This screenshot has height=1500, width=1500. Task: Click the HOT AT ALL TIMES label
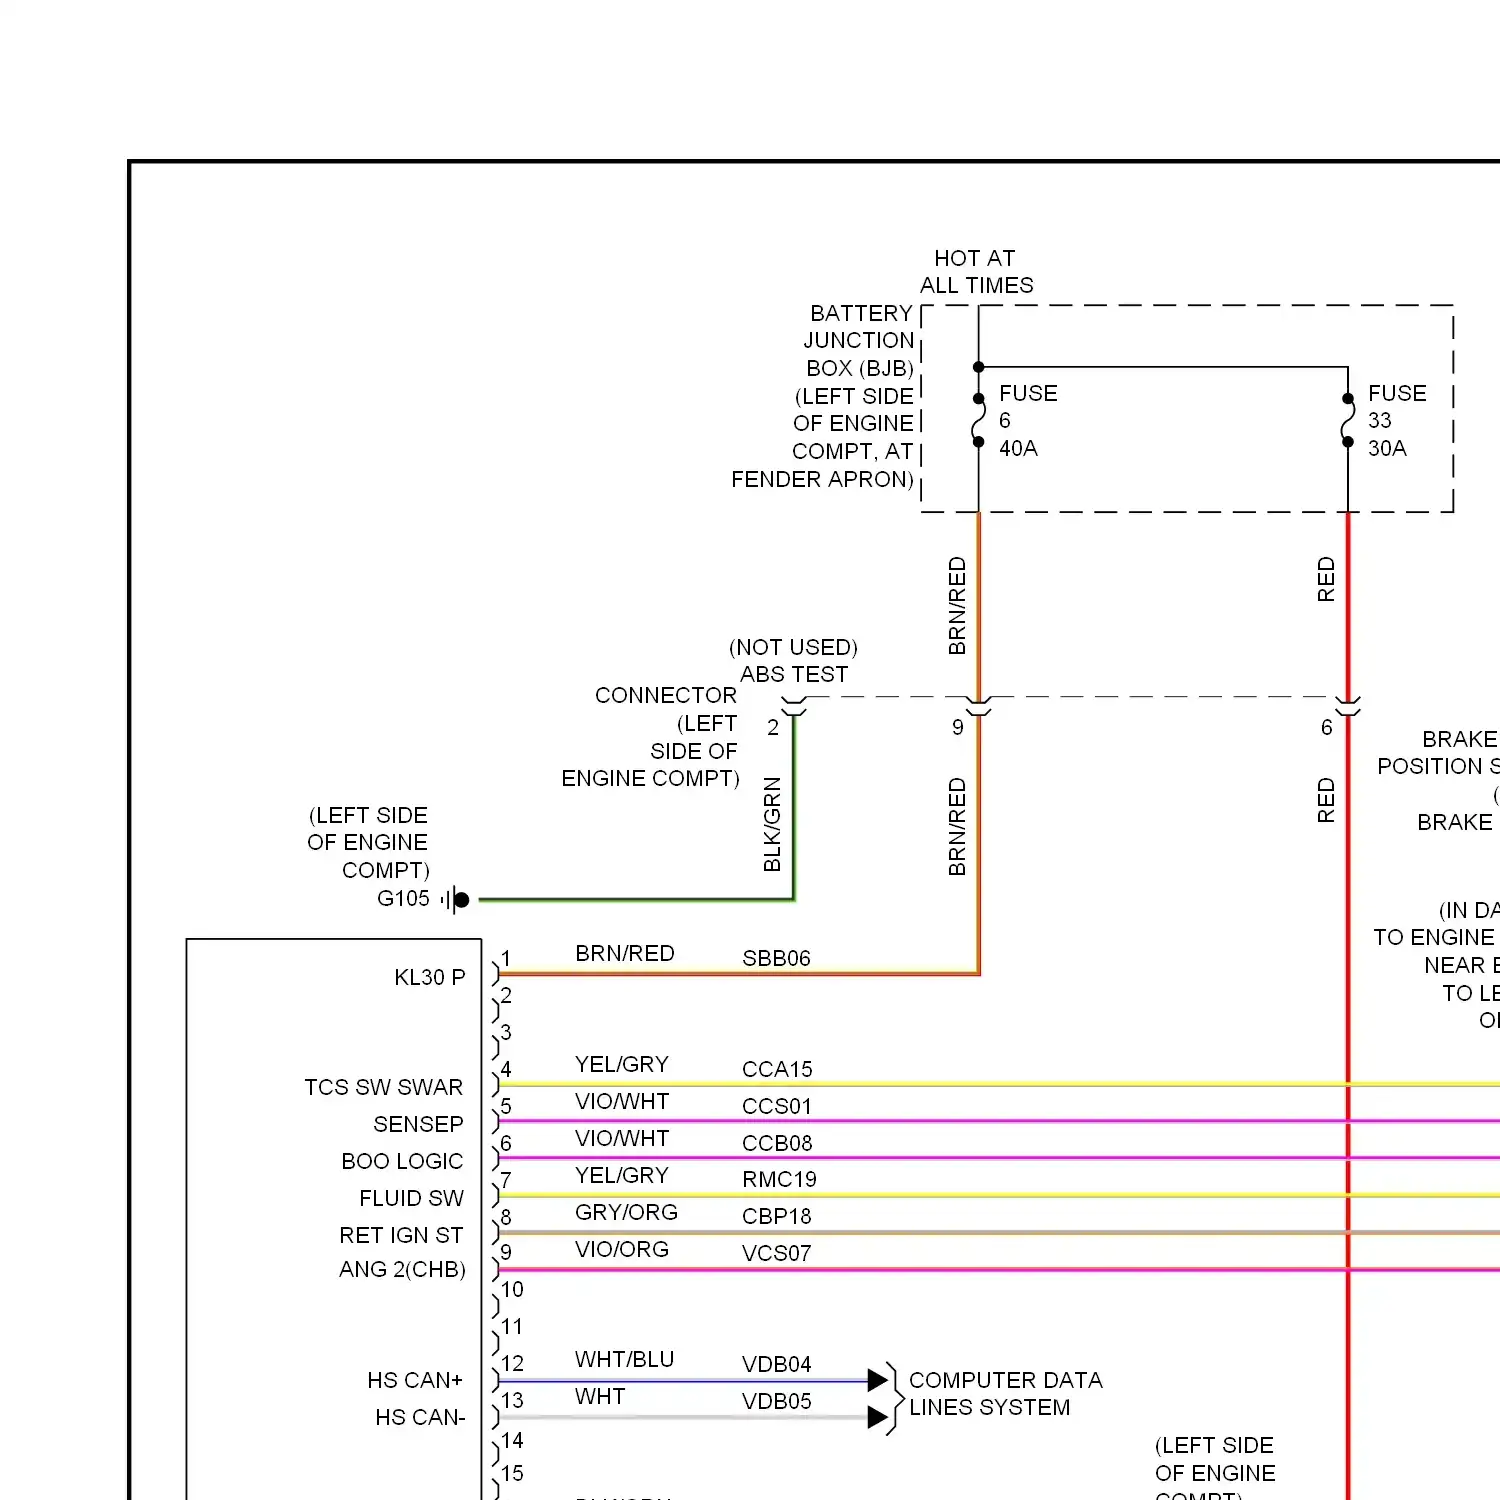tap(976, 272)
